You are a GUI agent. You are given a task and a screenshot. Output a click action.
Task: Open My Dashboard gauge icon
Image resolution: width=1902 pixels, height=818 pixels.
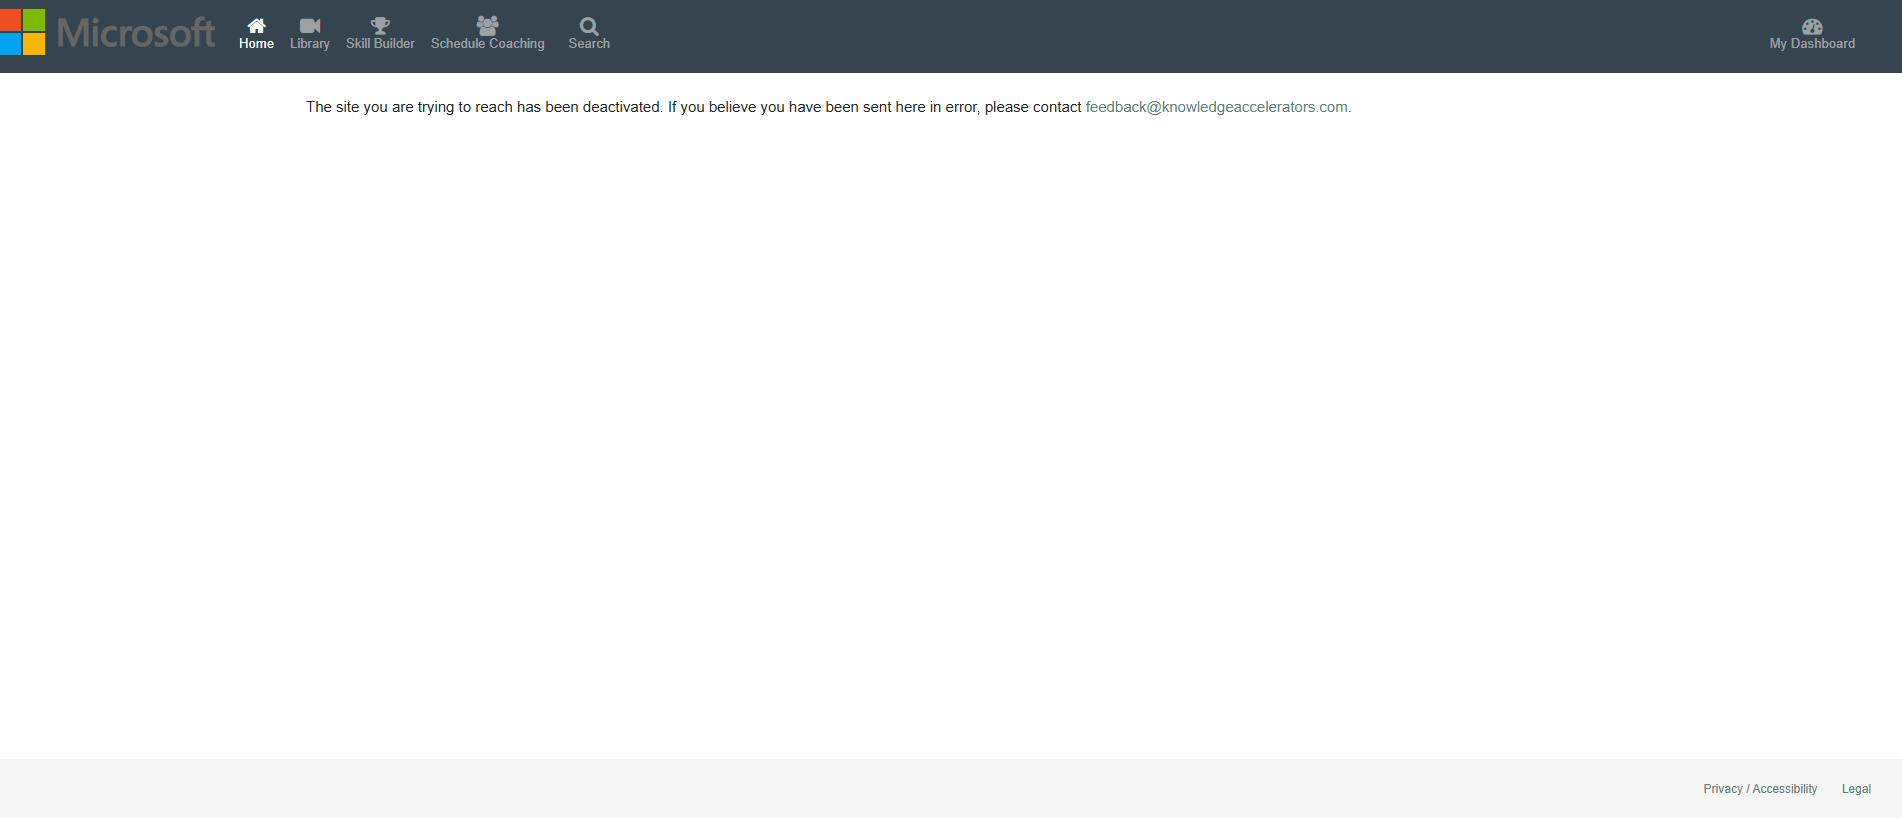[x=1812, y=26]
